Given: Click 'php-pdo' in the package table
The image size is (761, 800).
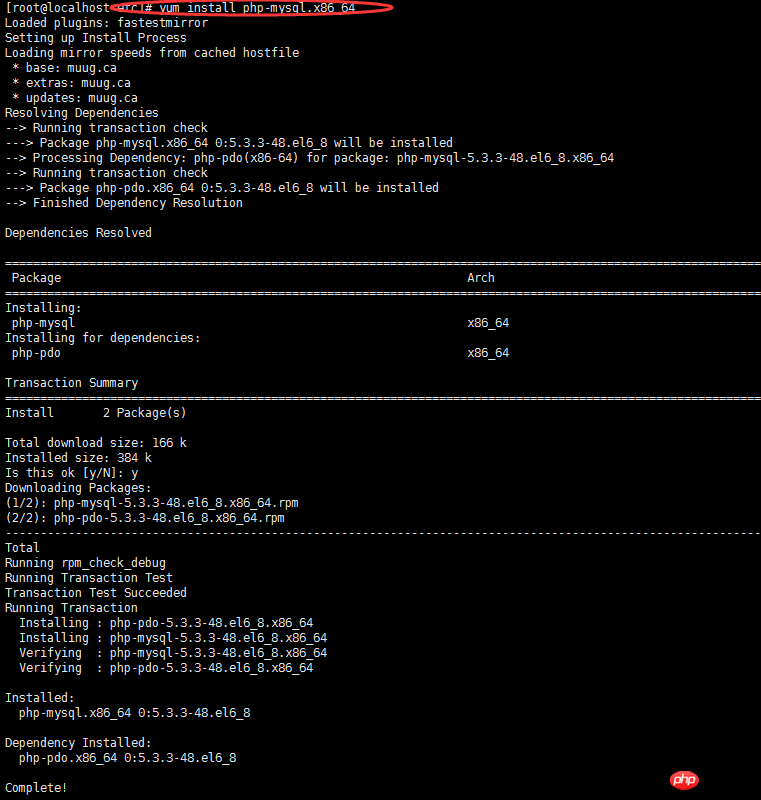Looking at the screenshot, I should [x=36, y=353].
